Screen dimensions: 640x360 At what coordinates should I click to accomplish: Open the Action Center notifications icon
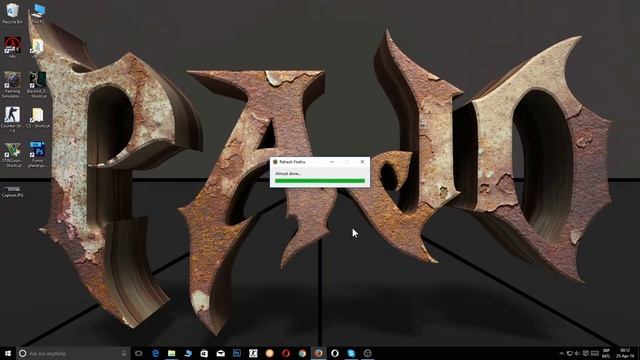coord(586,353)
